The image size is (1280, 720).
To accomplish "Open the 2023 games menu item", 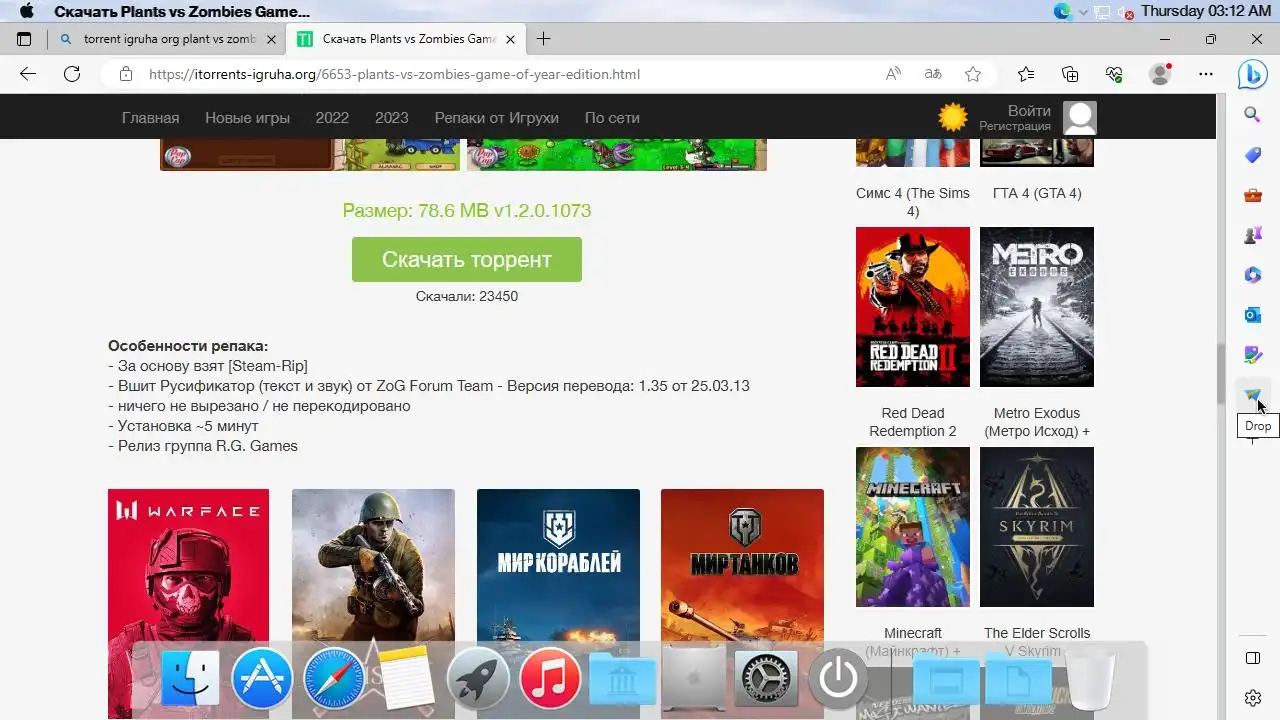I will pyautogui.click(x=392, y=118).
